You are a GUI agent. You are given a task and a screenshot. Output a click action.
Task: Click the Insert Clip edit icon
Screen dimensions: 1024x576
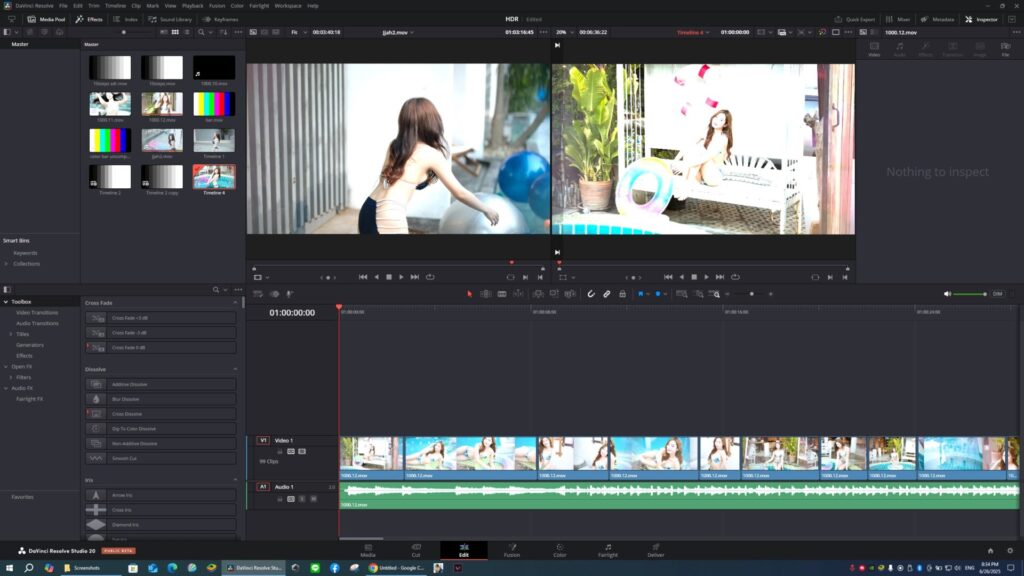[537, 294]
